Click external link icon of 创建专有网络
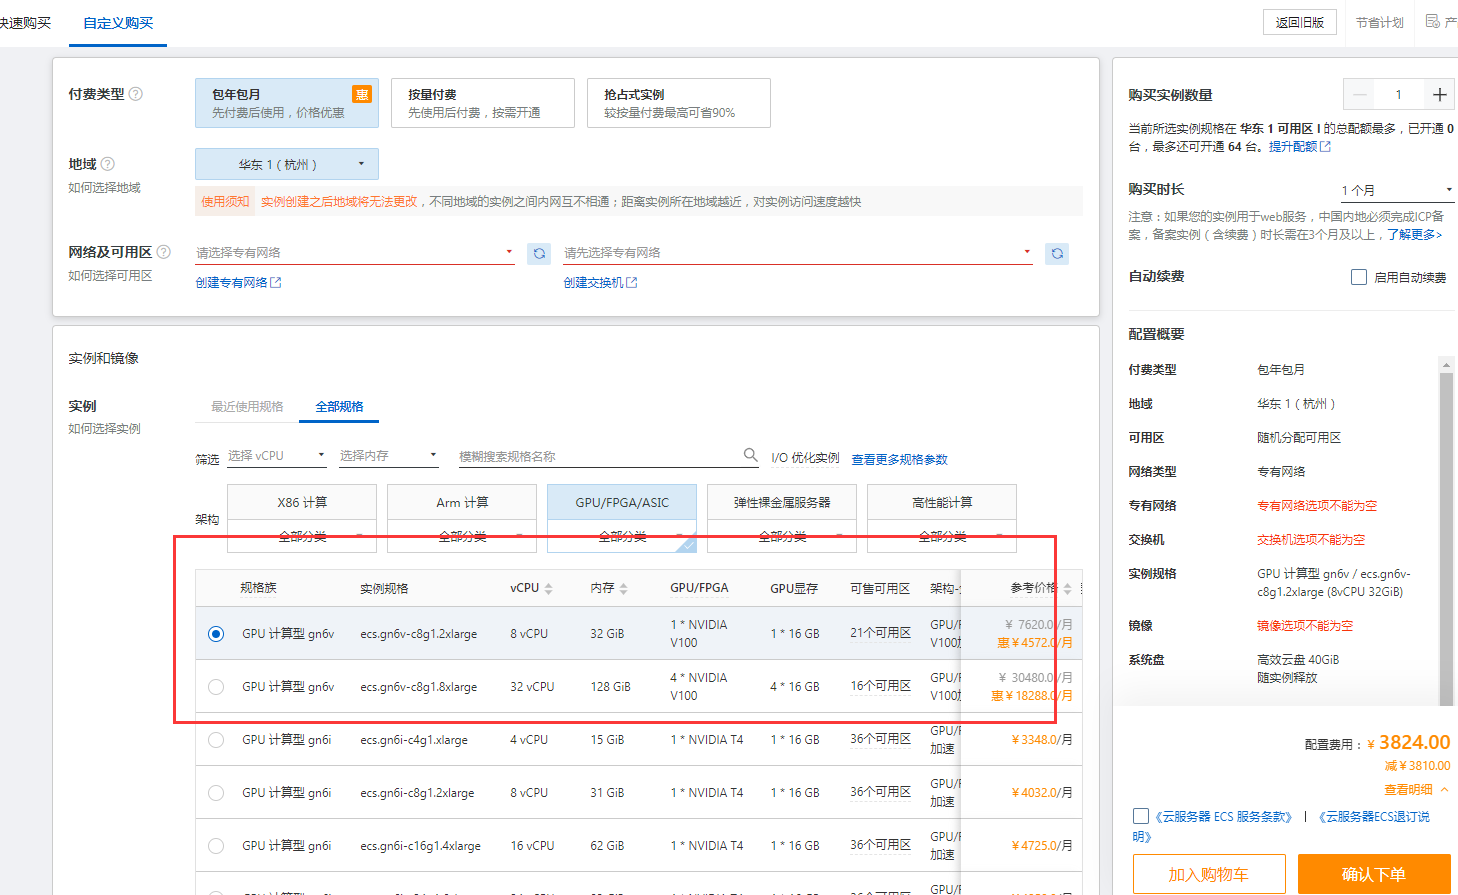The height and width of the screenshot is (895, 1458). (x=276, y=283)
